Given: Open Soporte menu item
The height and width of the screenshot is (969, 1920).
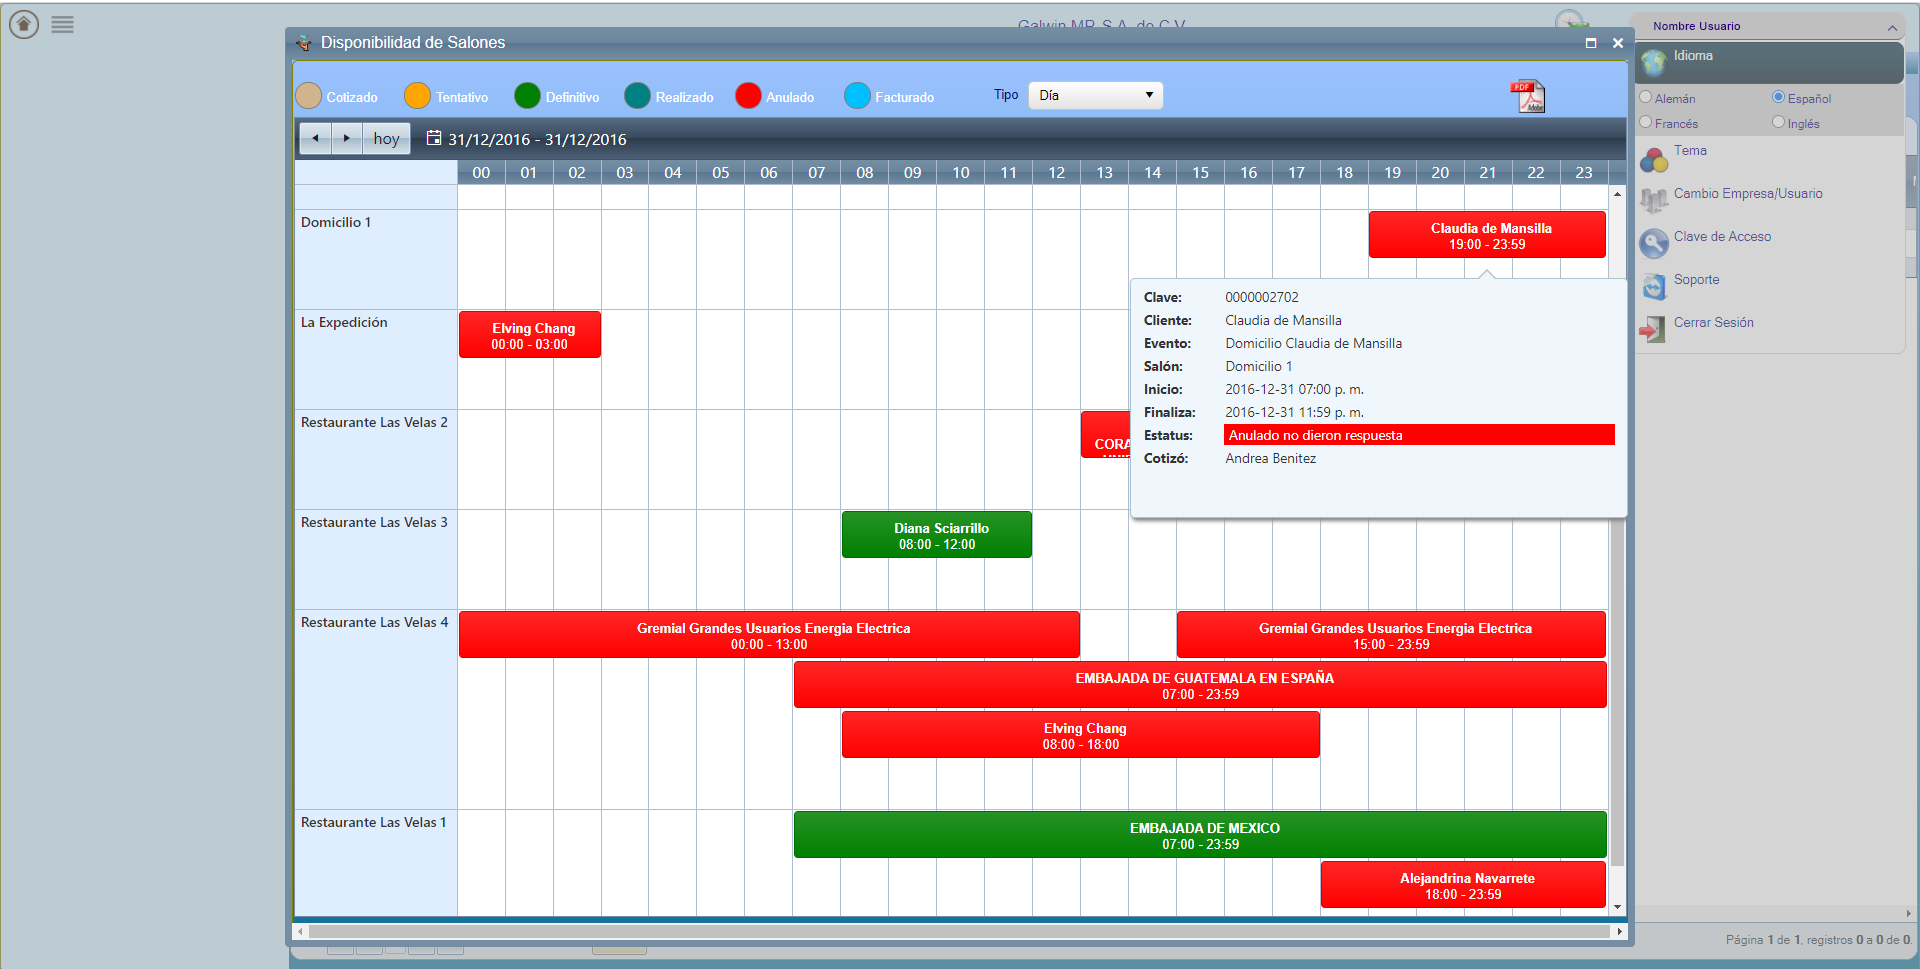Looking at the screenshot, I should tap(1697, 280).
